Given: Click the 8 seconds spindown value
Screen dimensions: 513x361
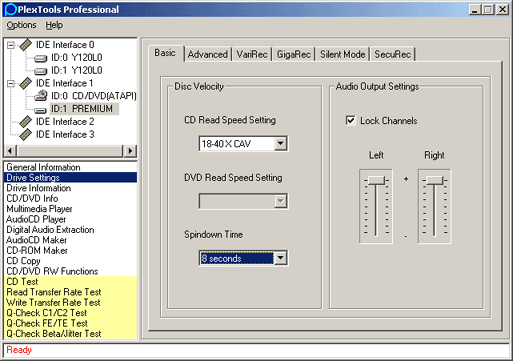Looking at the screenshot, I should 221,258.
